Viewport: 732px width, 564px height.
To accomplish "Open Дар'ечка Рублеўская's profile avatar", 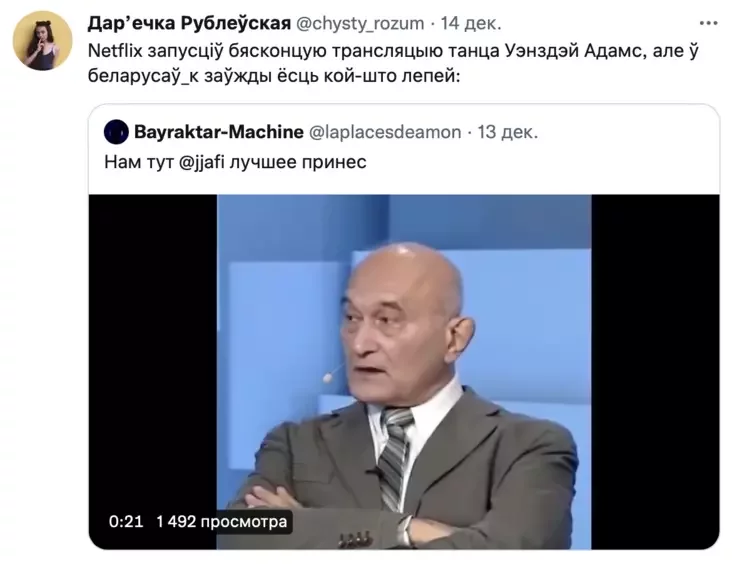I will (42, 41).
